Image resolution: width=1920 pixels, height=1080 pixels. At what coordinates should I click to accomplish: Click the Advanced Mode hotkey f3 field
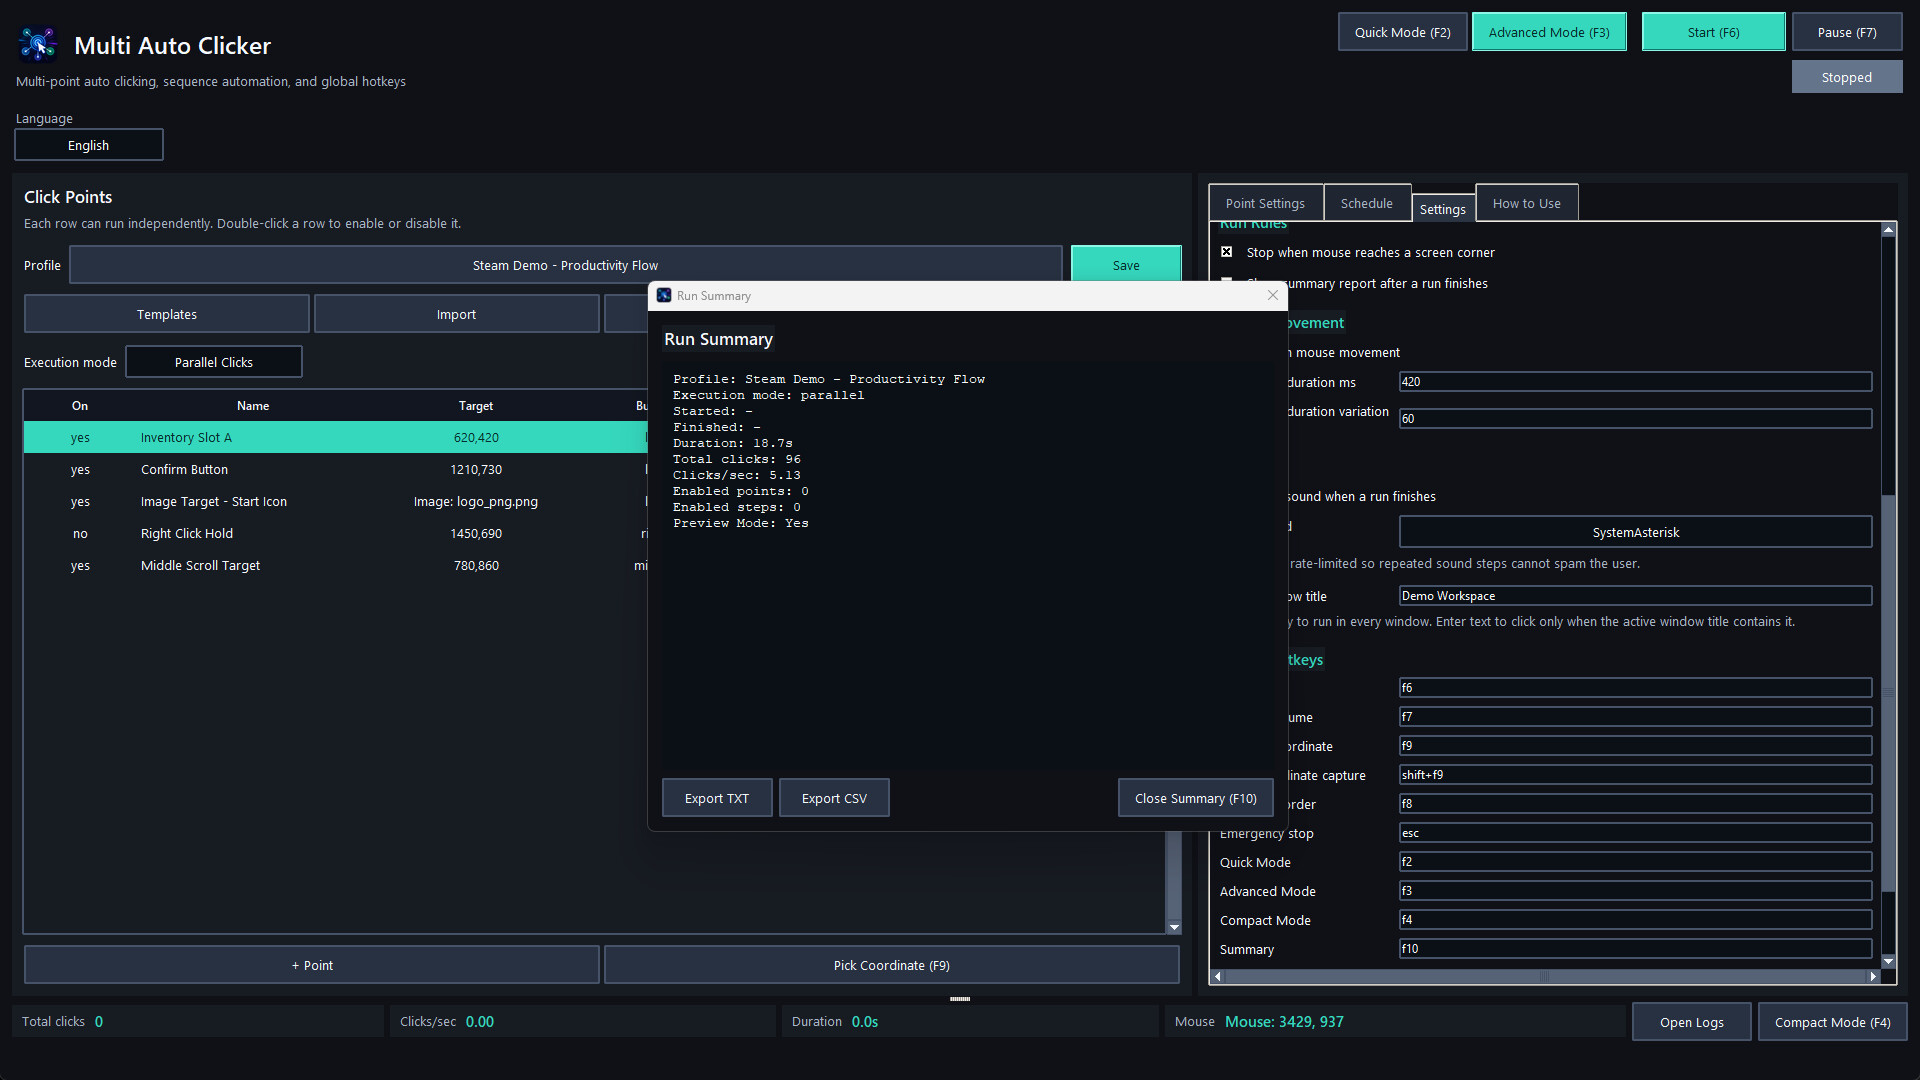click(x=1635, y=890)
